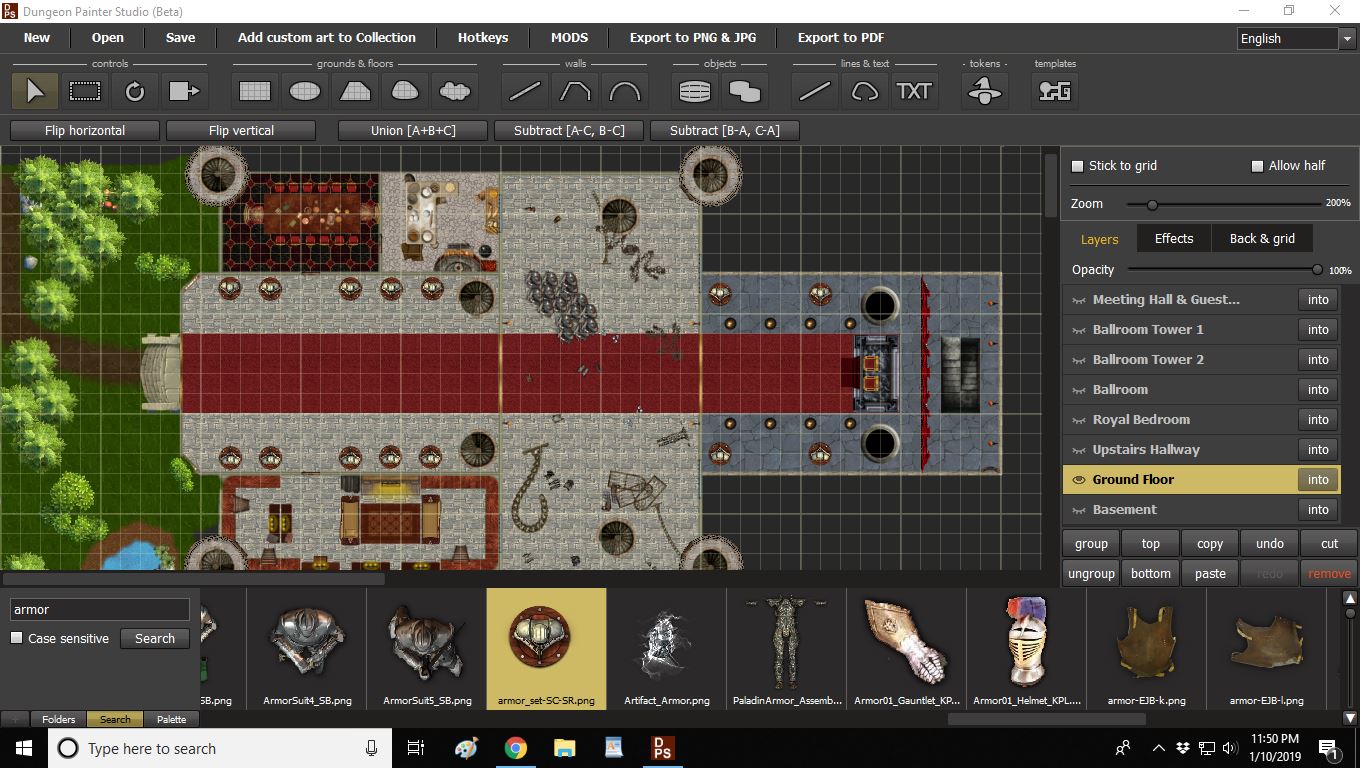This screenshot has height=768, width=1360.
Task: Select the arrow pointer control tool
Action: [x=35, y=91]
